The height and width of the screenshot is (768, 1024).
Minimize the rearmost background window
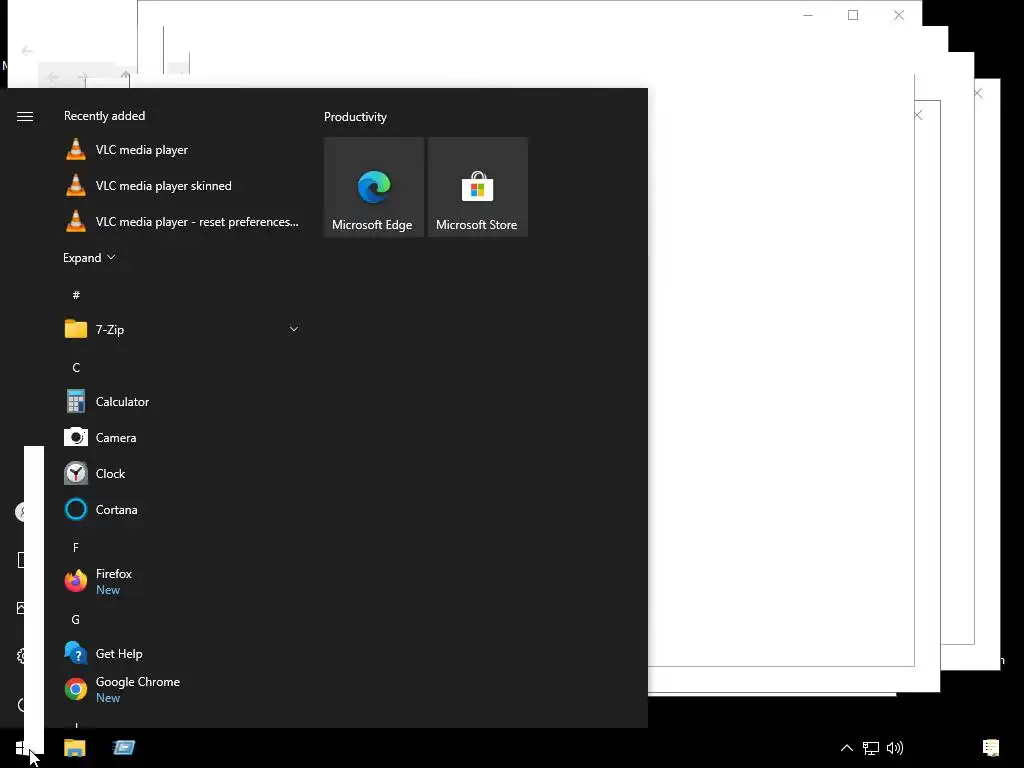[808, 15]
